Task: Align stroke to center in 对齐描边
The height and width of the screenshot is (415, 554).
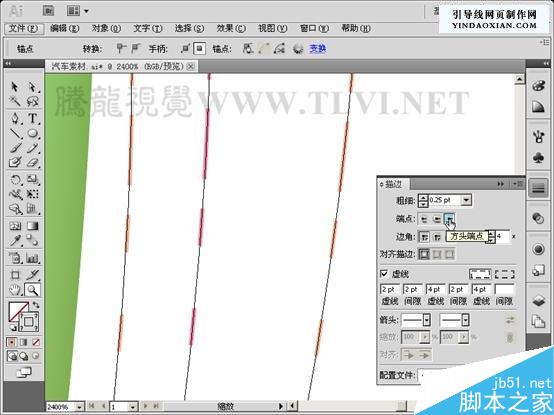Action: tap(424, 254)
